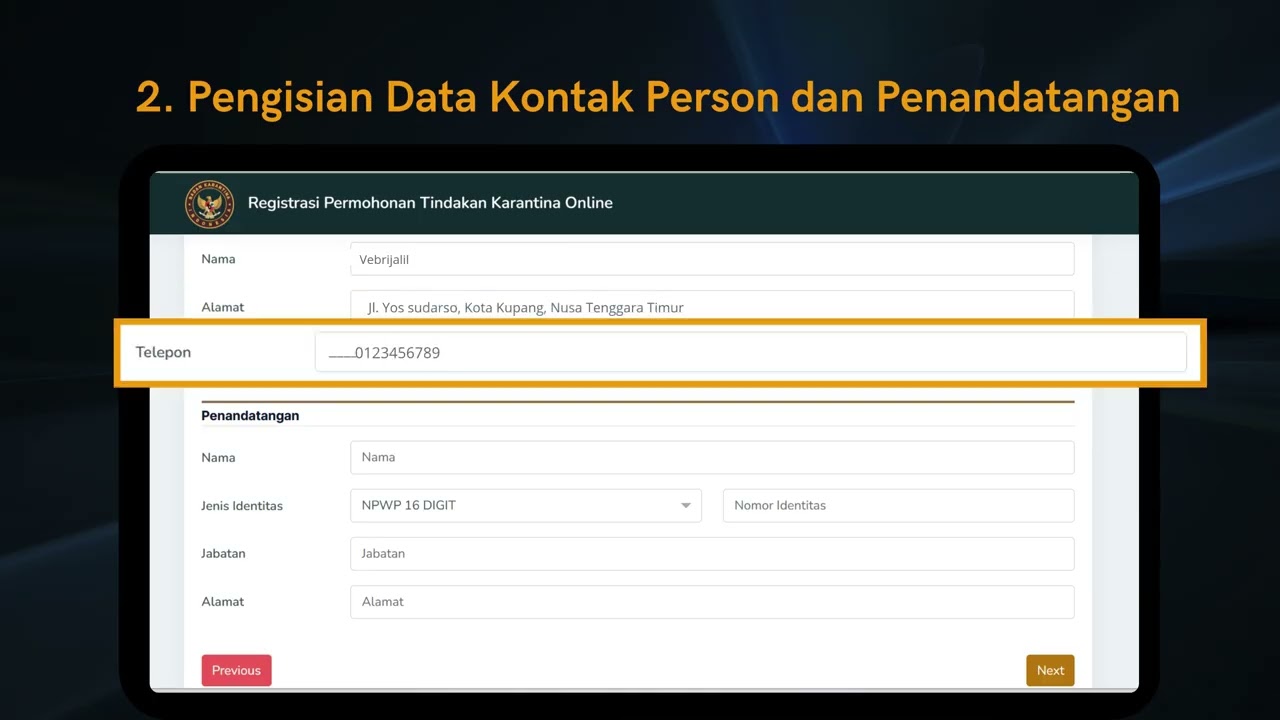Open the Jenis Identitas dropdown NPWP 16 DIGIT
1280x720 pixels.
526,505
